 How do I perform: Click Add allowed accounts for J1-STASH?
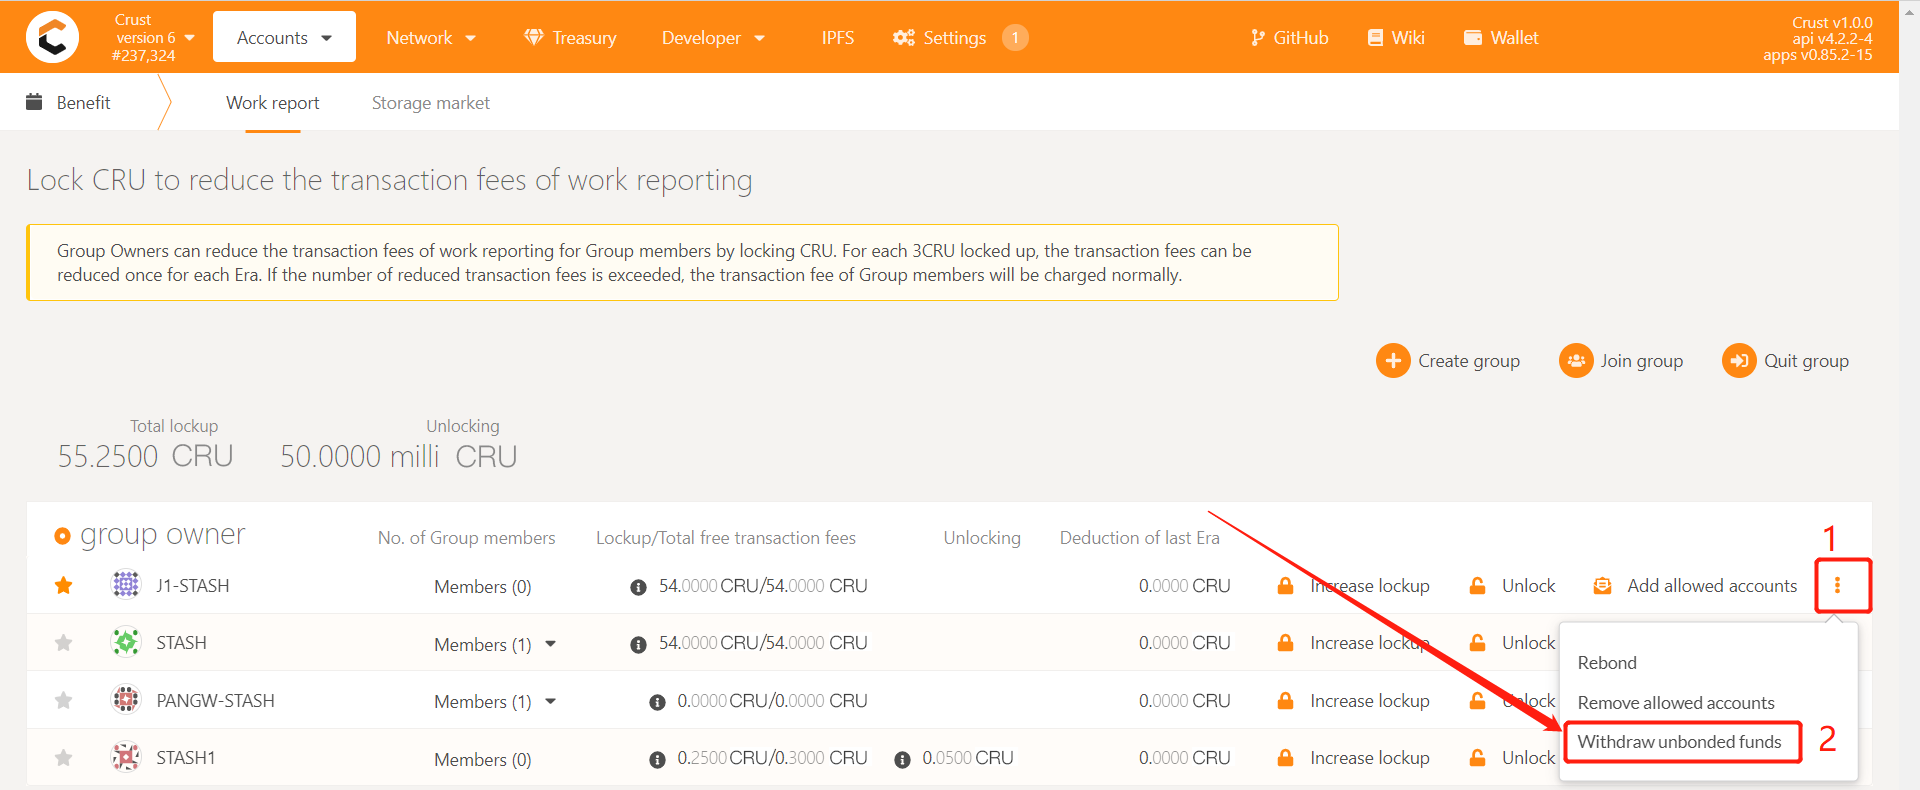tap(1695, 586)
